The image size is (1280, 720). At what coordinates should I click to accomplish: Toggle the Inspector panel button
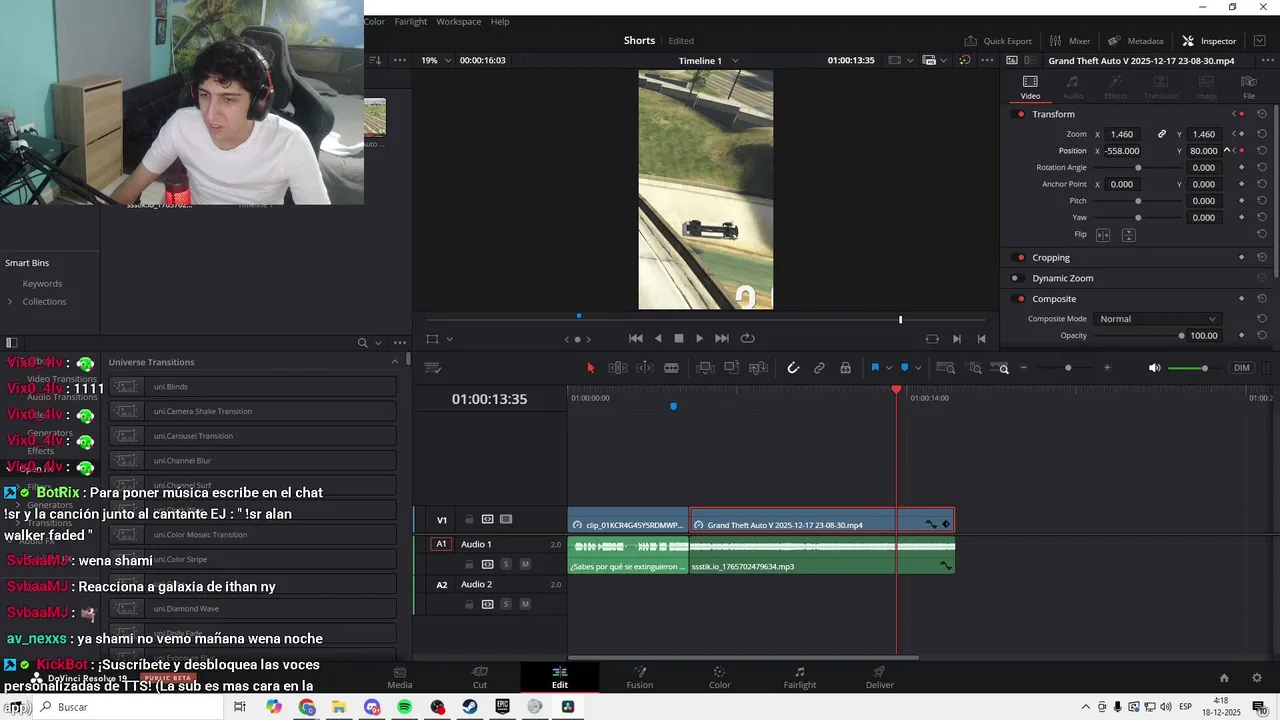[1209, 41]
